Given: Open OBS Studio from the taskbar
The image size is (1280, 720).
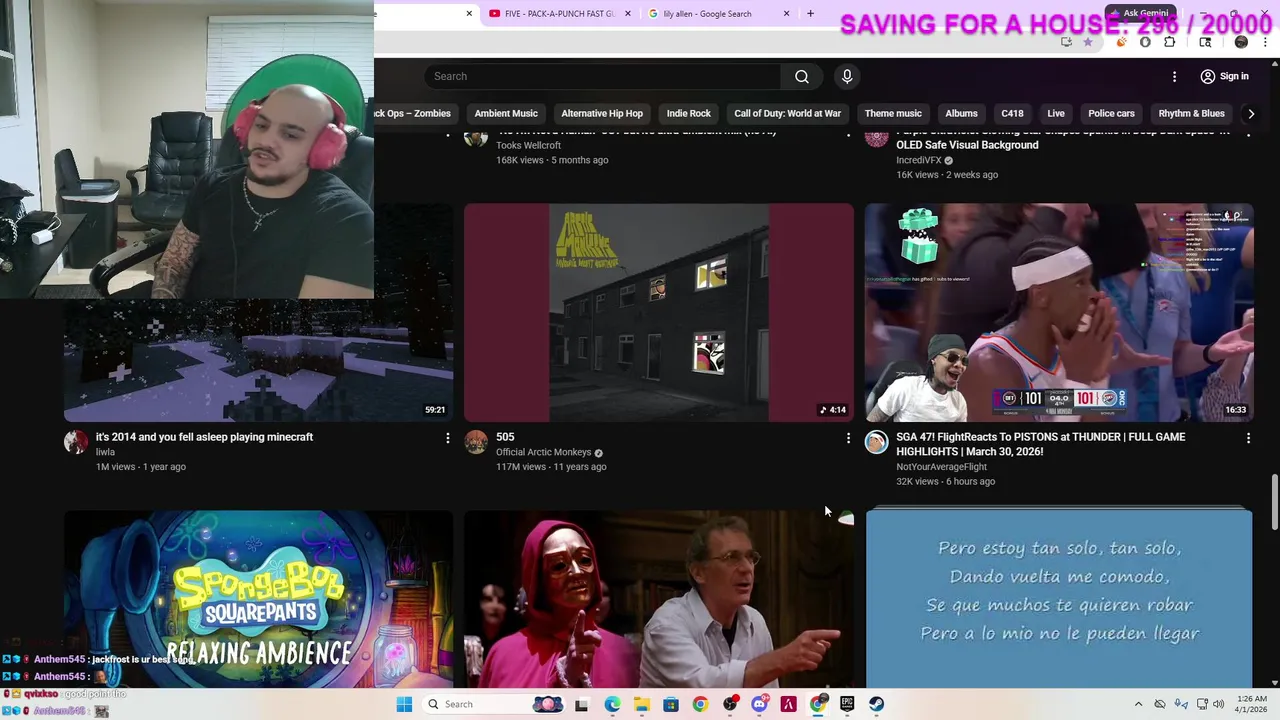Looking at the screenshot, I should point(730,704).
